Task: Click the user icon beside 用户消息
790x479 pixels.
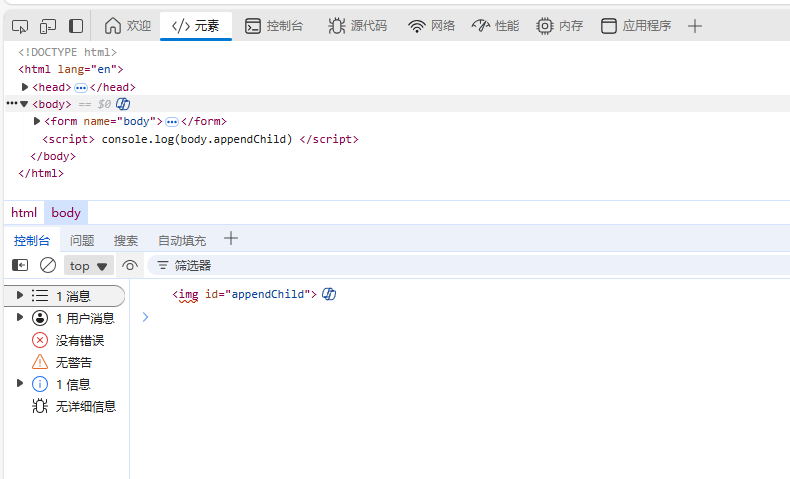Action: 40,318
